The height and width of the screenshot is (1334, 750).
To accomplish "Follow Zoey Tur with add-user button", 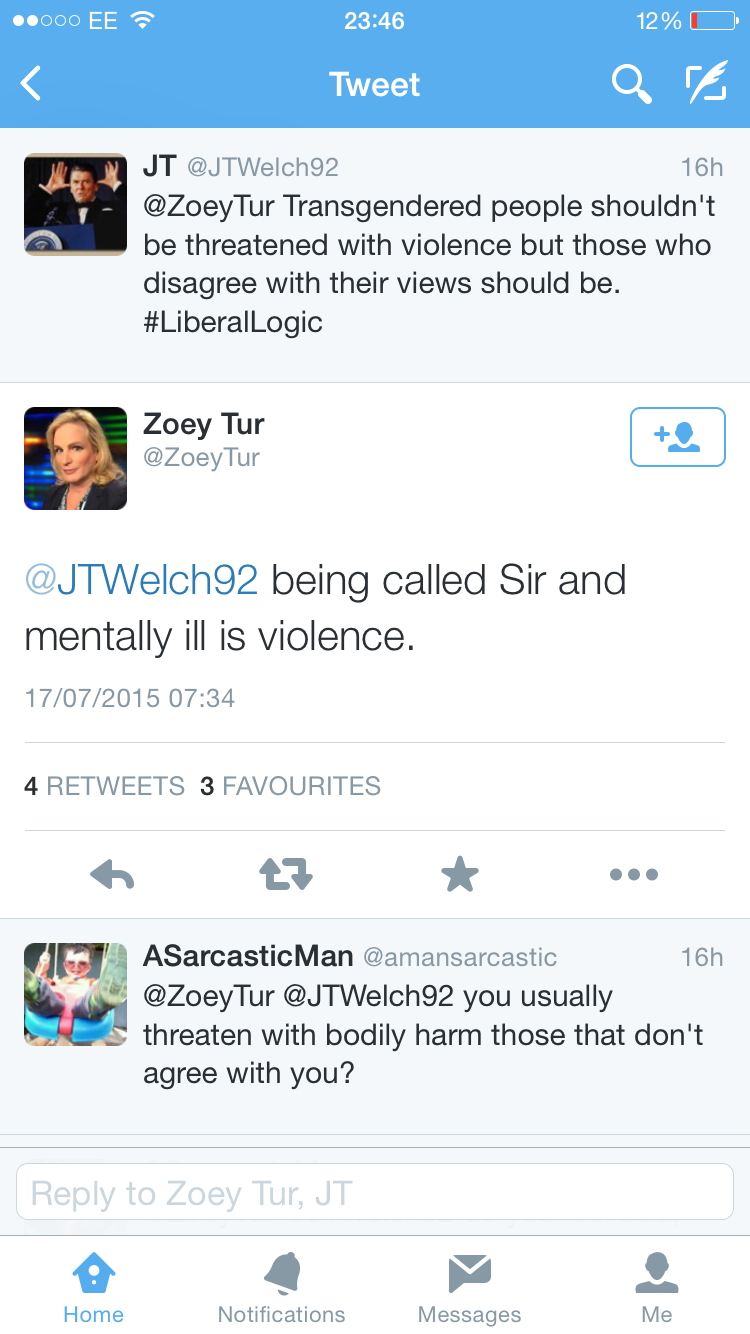I will pos(677,437).
